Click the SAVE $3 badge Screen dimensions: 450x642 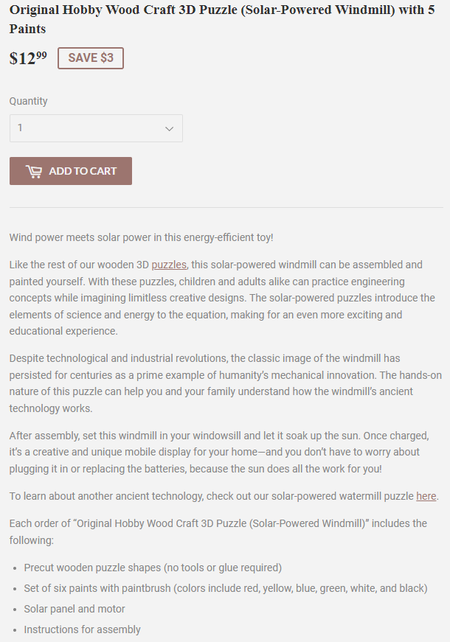click(x=90, y=58)
